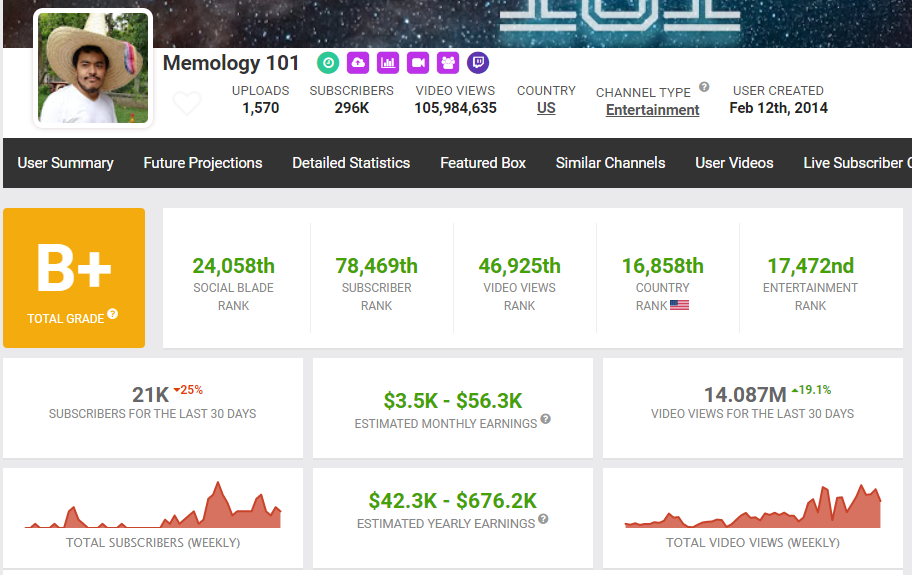912x575 pixels.
Task: Click the Total Video Views weekly chart
Action: pos(753,506)
